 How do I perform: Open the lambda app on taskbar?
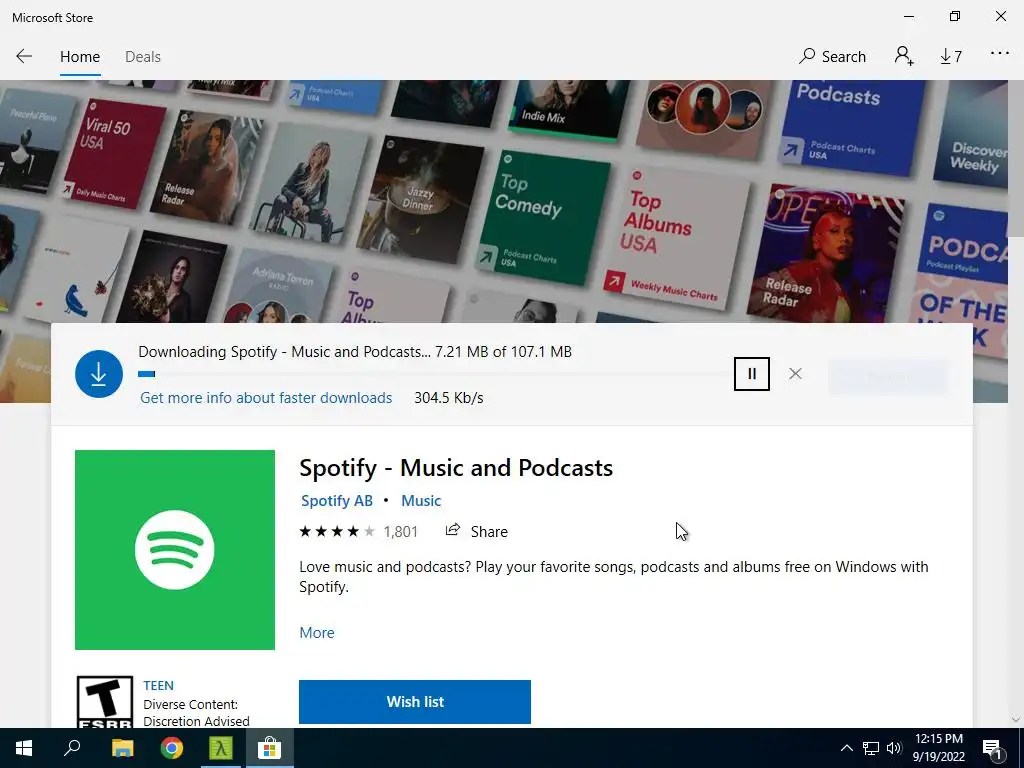coord(221,748)
